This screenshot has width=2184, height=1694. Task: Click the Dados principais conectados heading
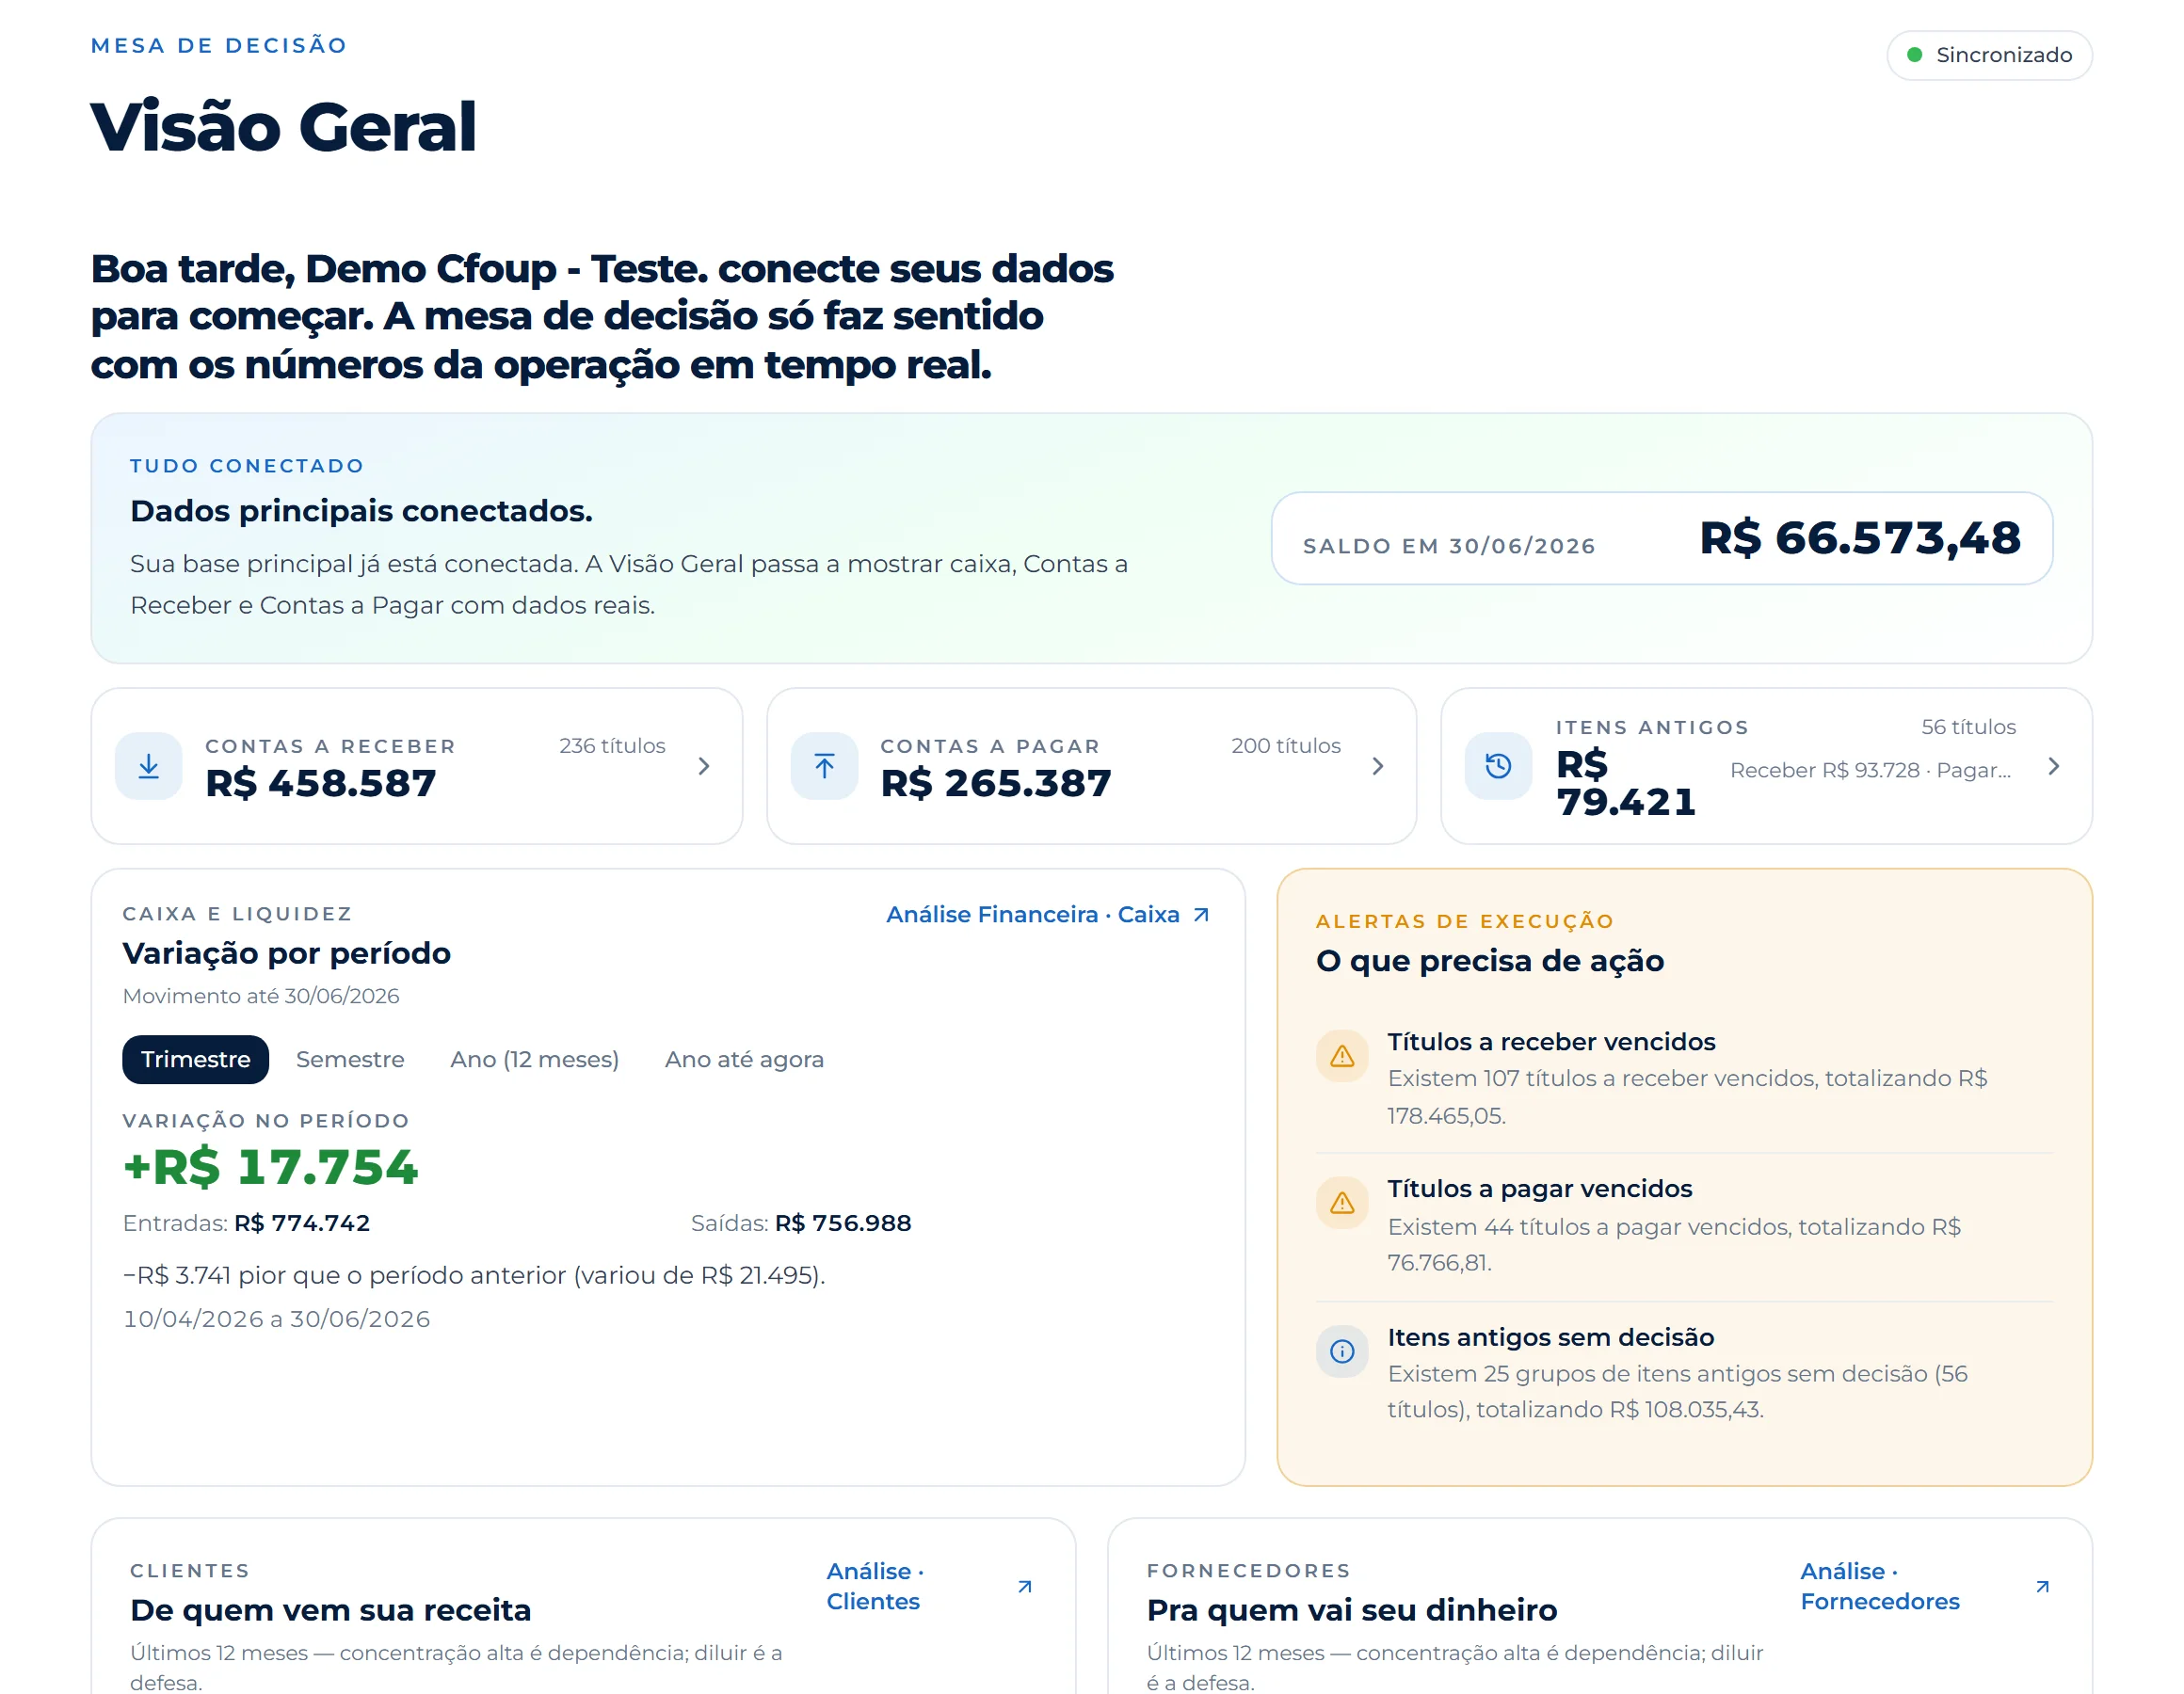[x=361, y=511]
